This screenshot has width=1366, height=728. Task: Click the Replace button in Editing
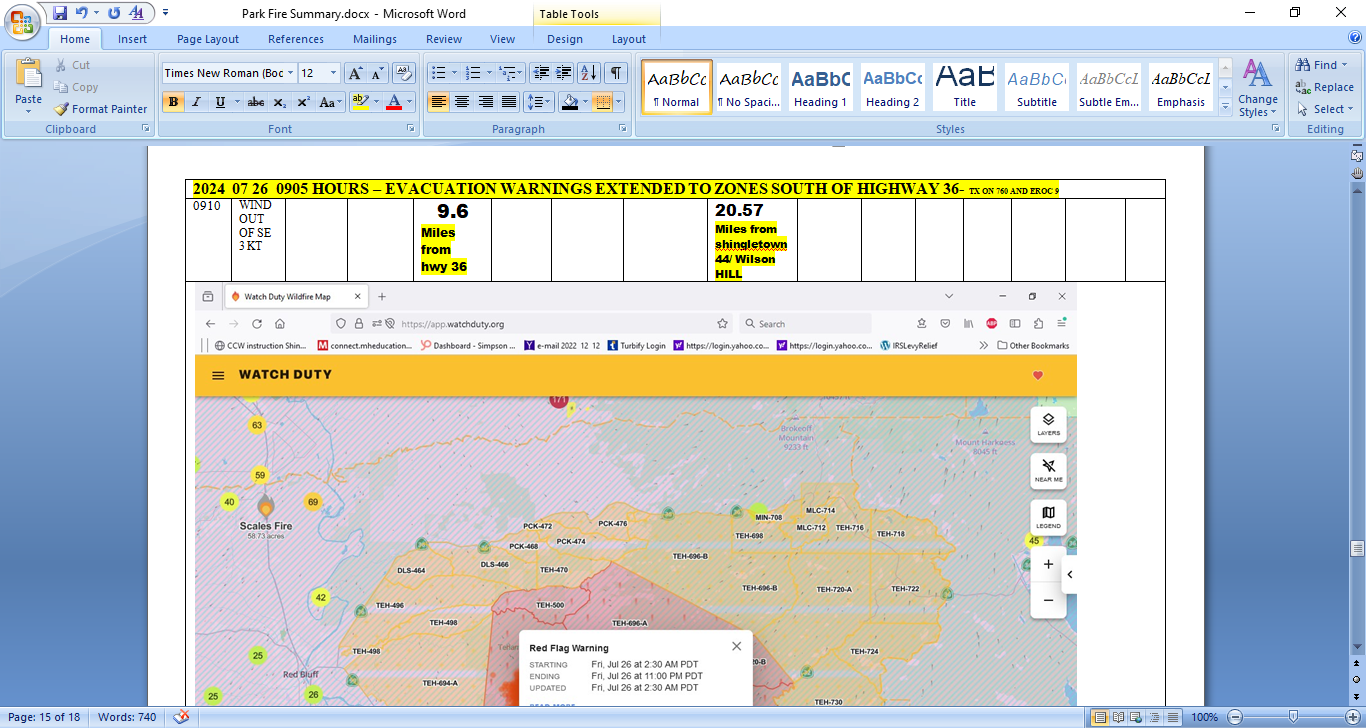(1324, 87)
